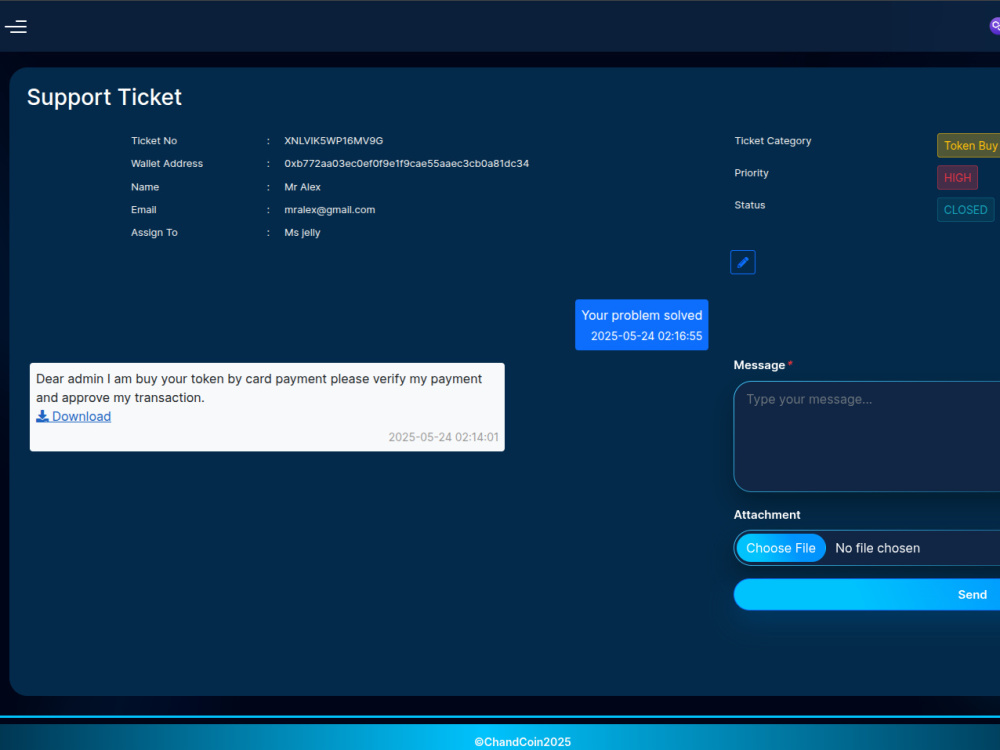1000x750 pixels.
Task: Click the email mralex@gmail.com
Action: click(330, 210)
